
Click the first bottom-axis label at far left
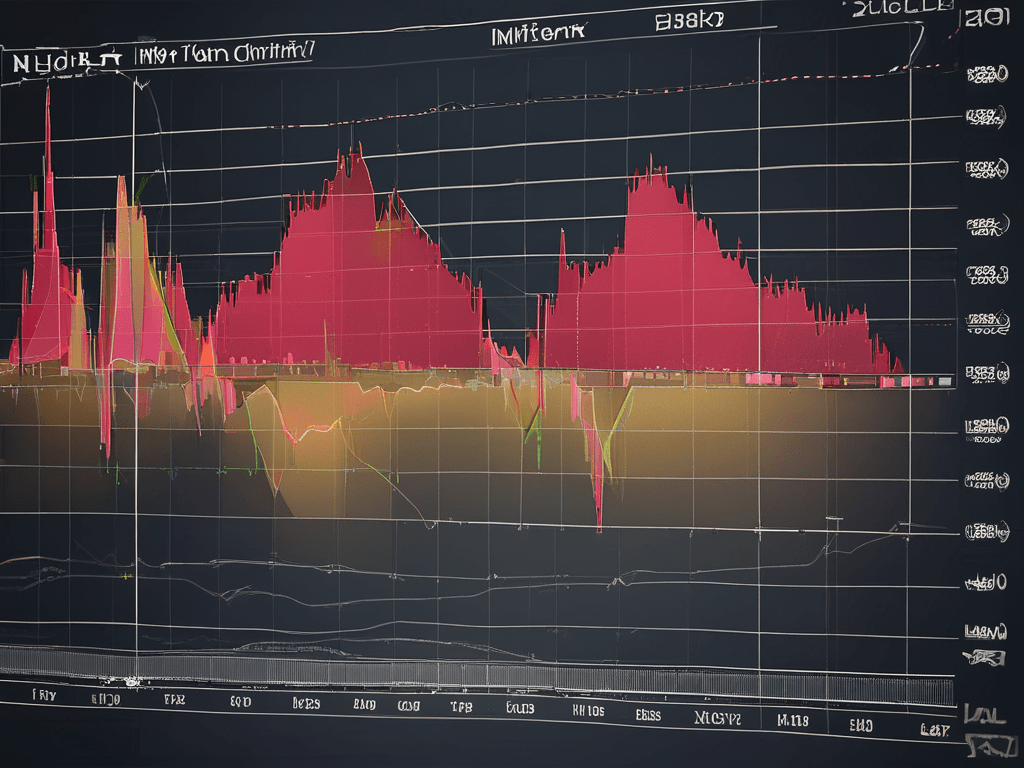point(44,692)
